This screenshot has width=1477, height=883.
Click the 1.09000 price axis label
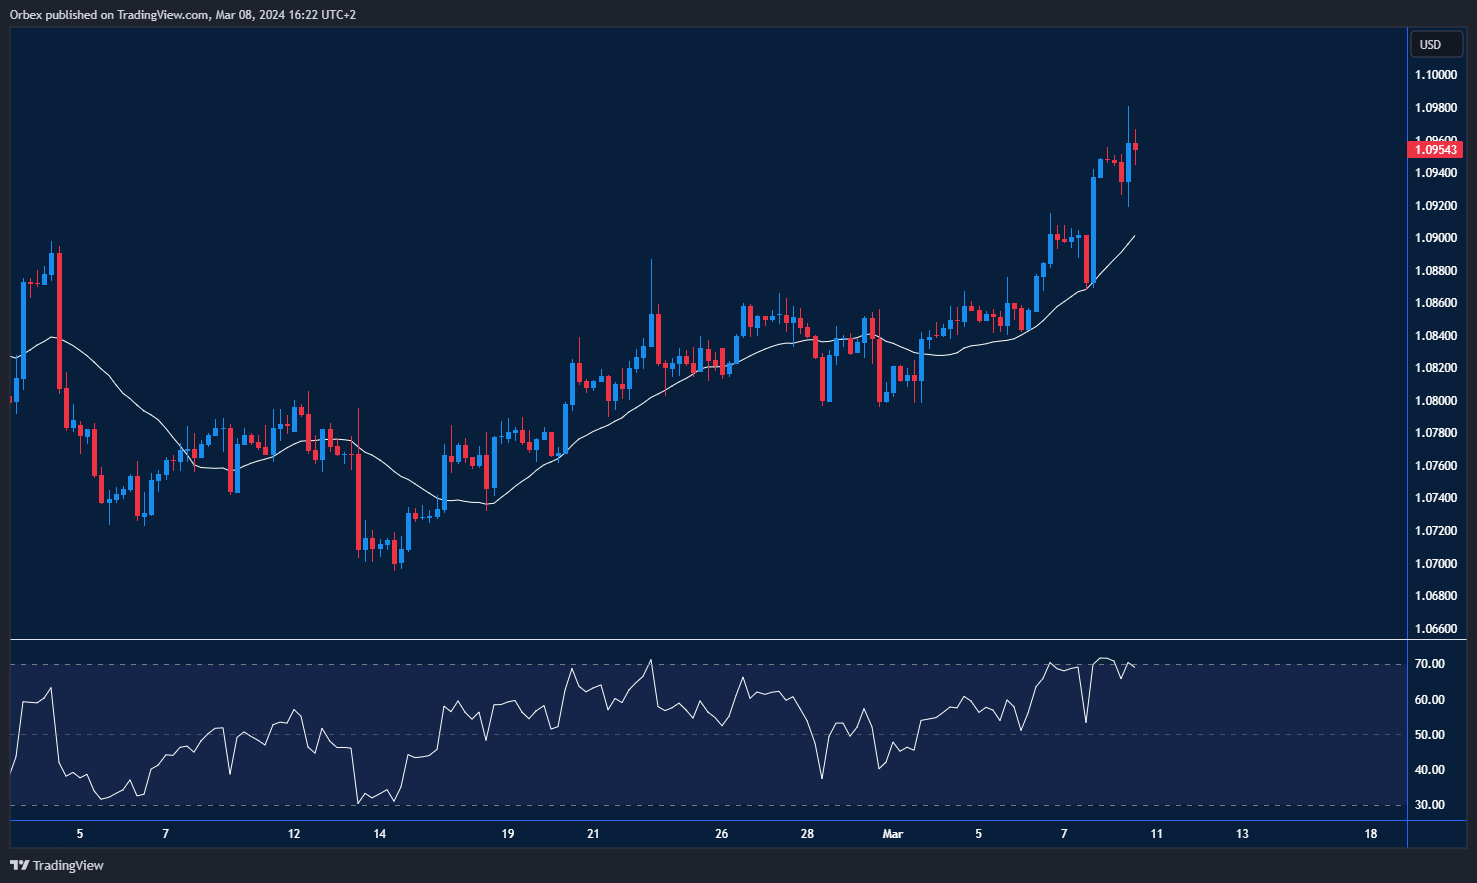tap(1435, 238)
